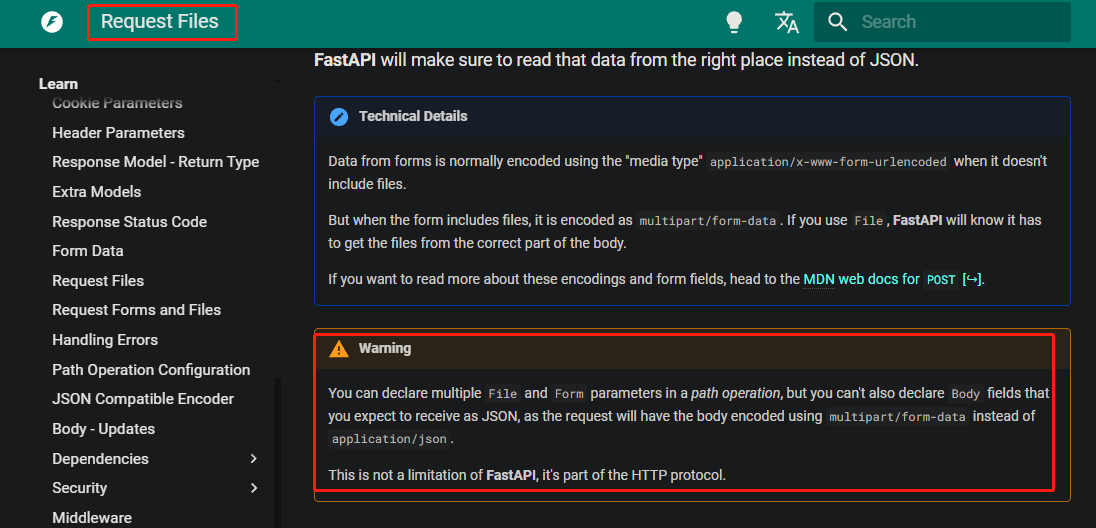
Task: Open the language translation selector
Action: (787, 22)
